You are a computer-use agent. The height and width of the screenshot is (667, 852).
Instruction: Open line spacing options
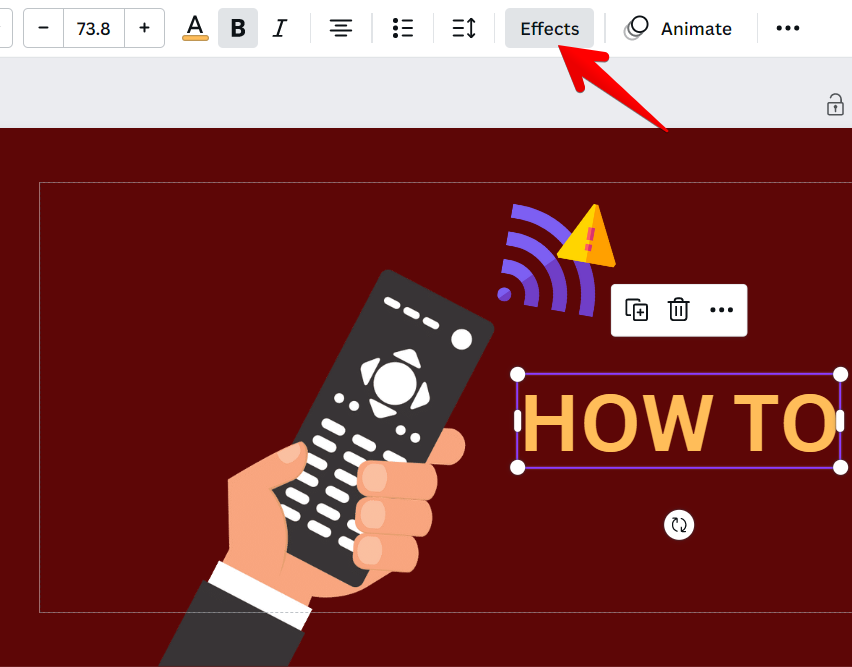[x=464, y=28]
